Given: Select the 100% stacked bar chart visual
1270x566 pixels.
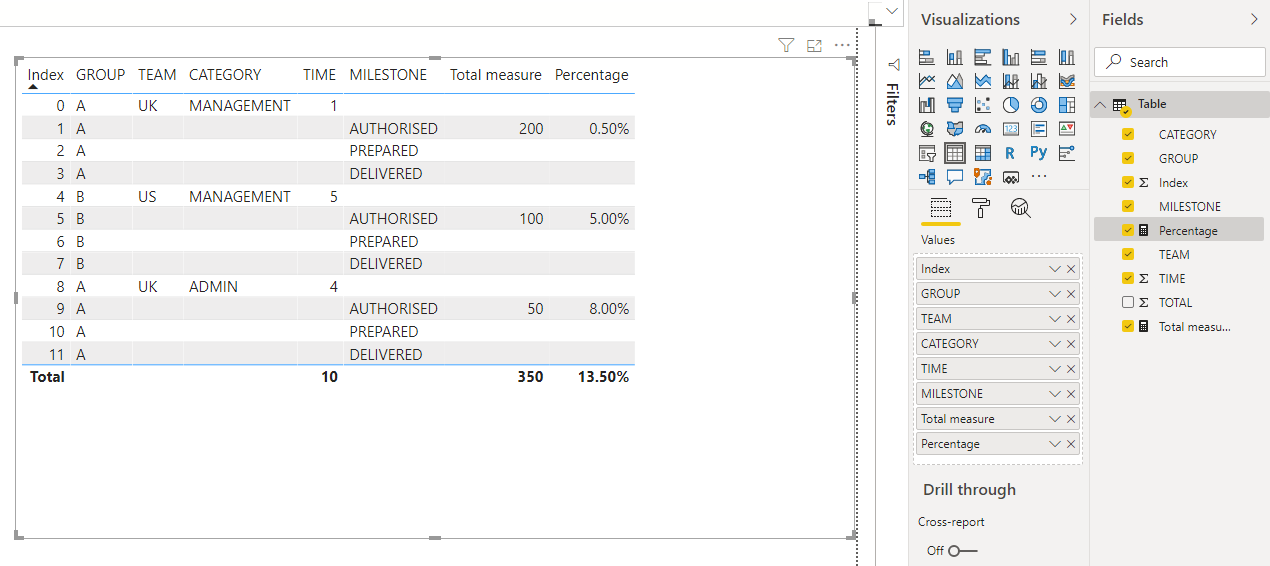Looking at the screenshot, I should (1038, 57).
